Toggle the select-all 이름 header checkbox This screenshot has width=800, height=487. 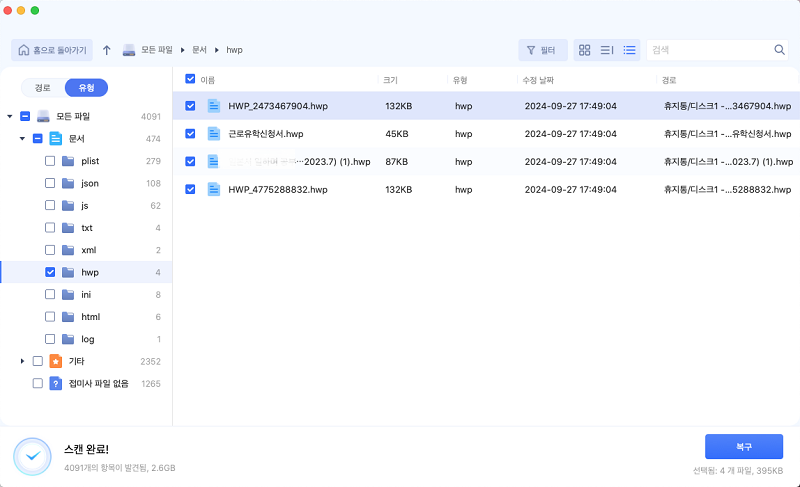pyautogui.click(x=191, y=78)
